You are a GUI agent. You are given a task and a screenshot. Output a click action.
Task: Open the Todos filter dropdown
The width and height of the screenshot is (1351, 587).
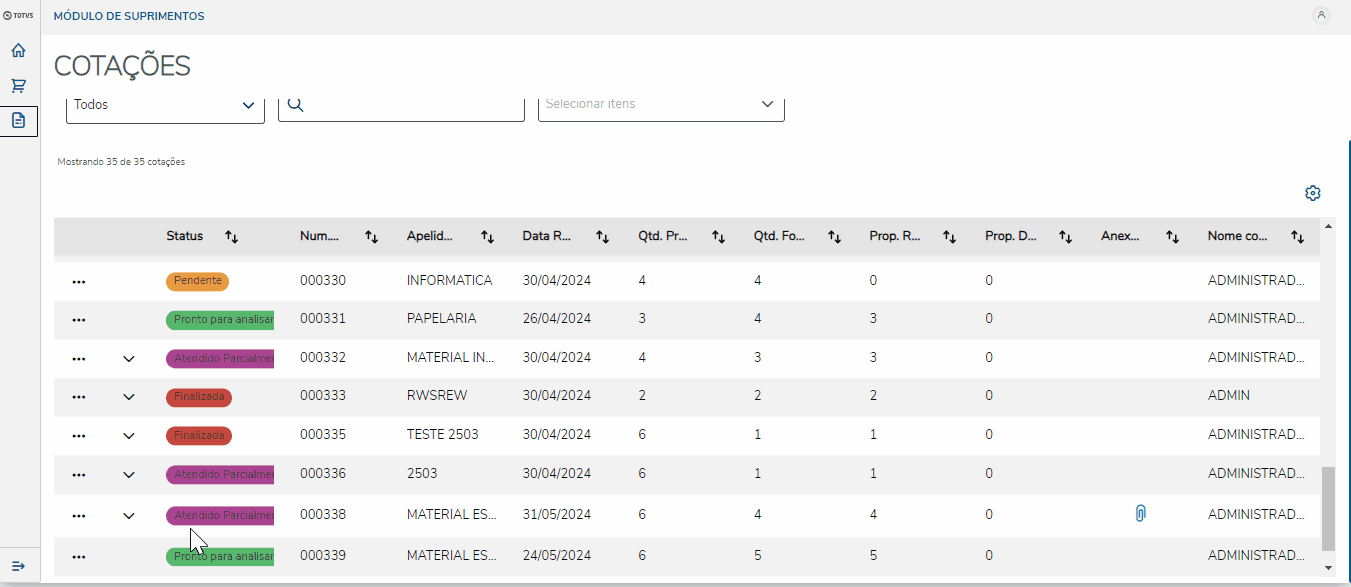tap(165, 105)
